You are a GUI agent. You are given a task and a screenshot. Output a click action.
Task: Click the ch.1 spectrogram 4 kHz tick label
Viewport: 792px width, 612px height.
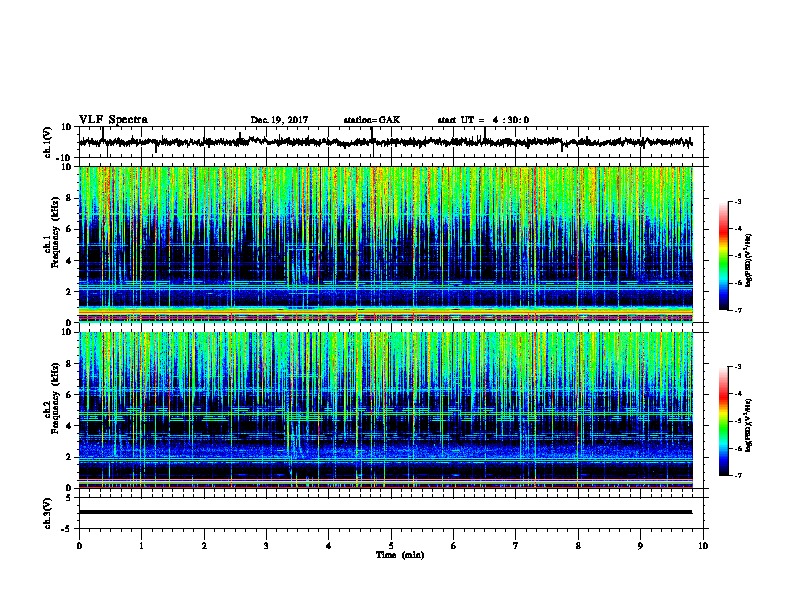click(69, 261)
